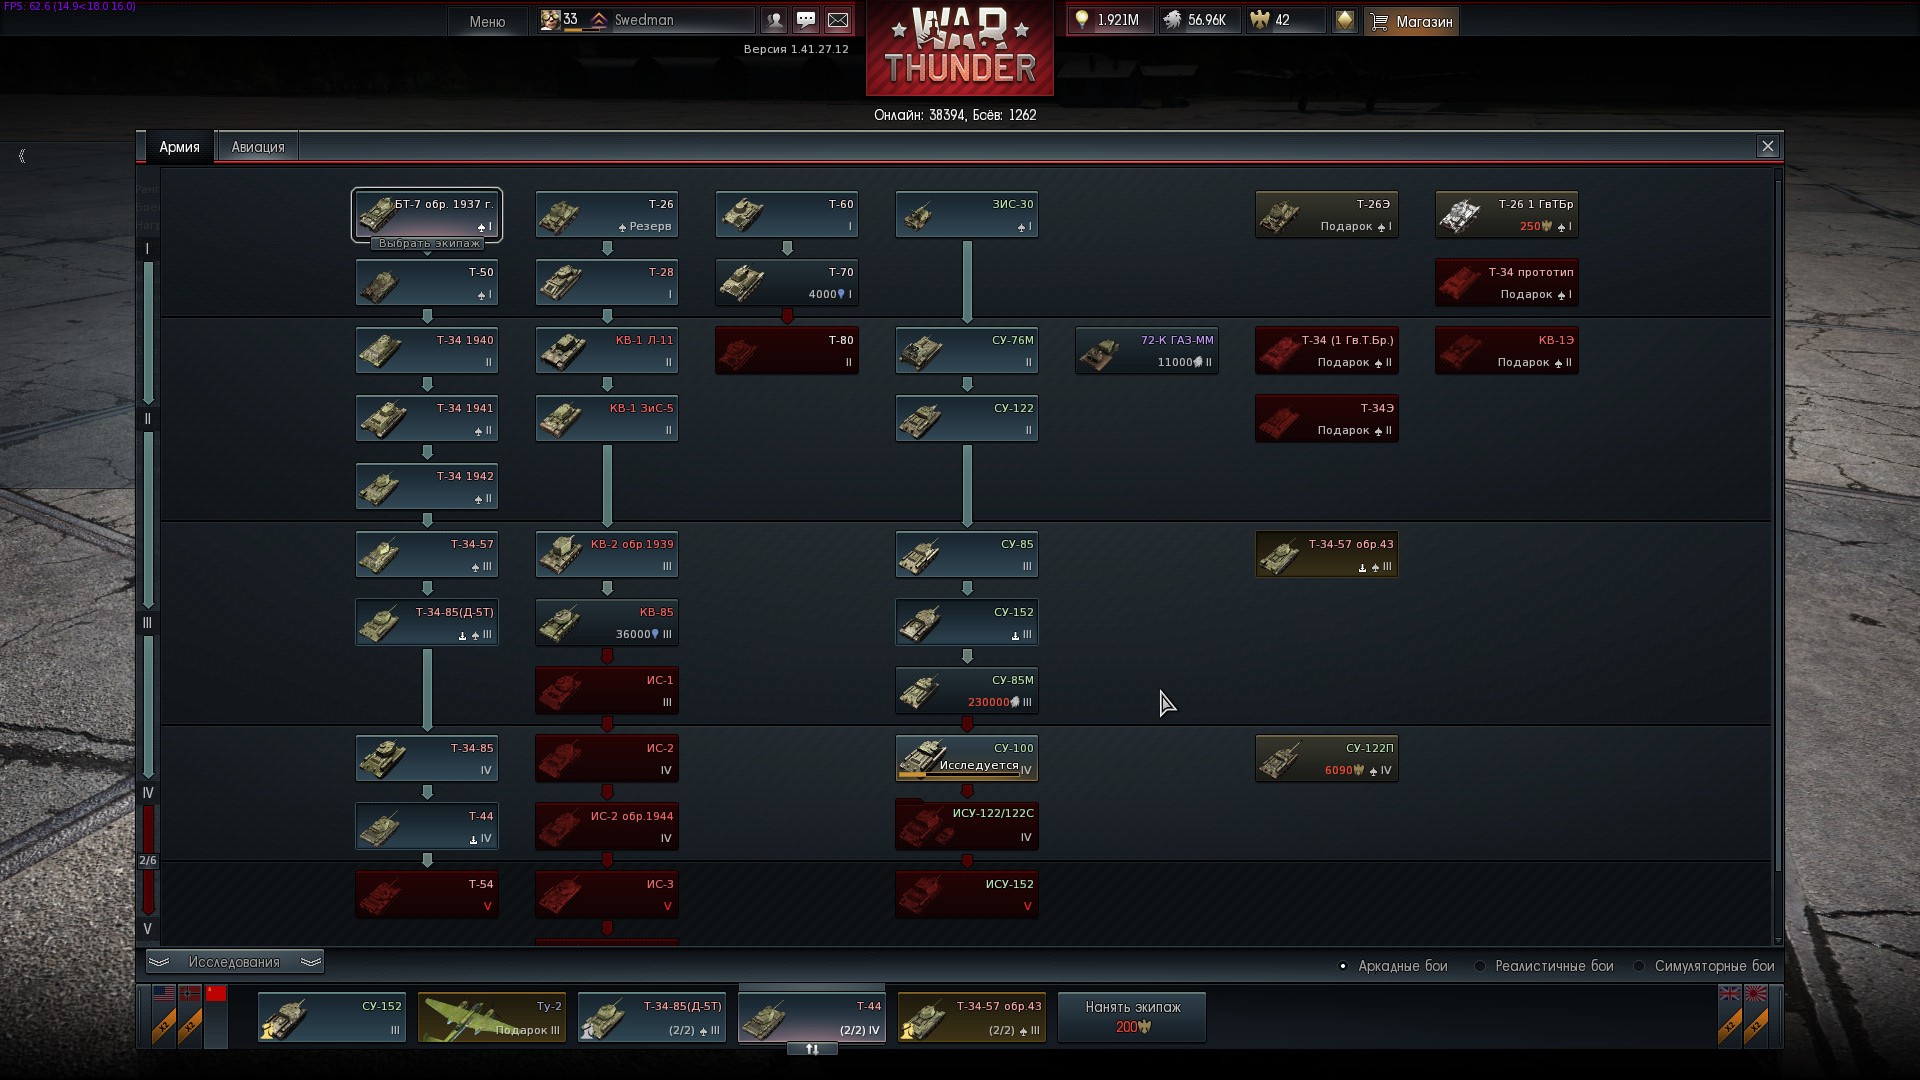Screen dimensions: 1920x1080
Task: Select the СУ-100 research progress vehicle
Action: coord(966,758)
